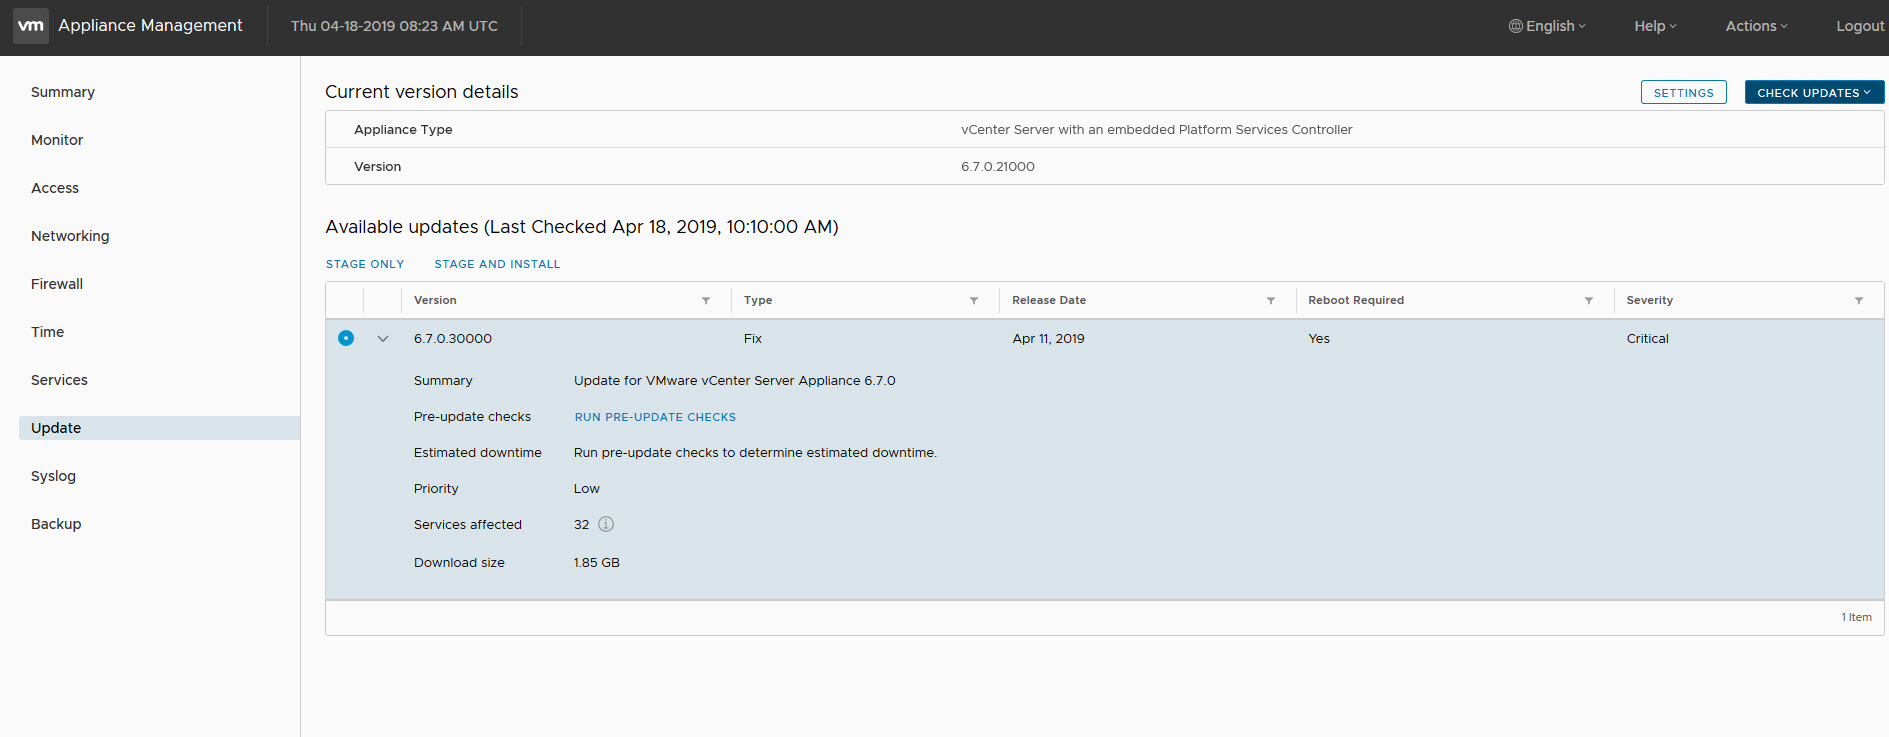The image size is (1889, 737).
Task: Open the Backup page from sidebar
Action: [x=56, y=524]
